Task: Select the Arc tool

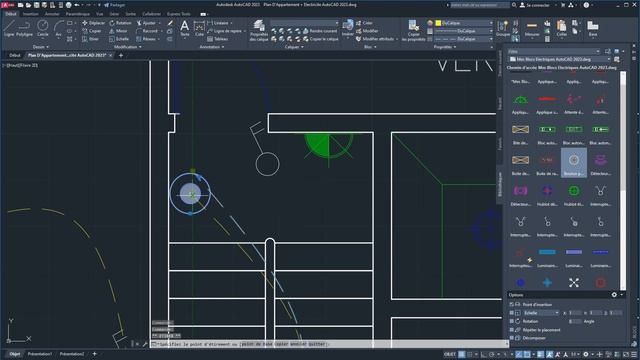Action: 58,29
